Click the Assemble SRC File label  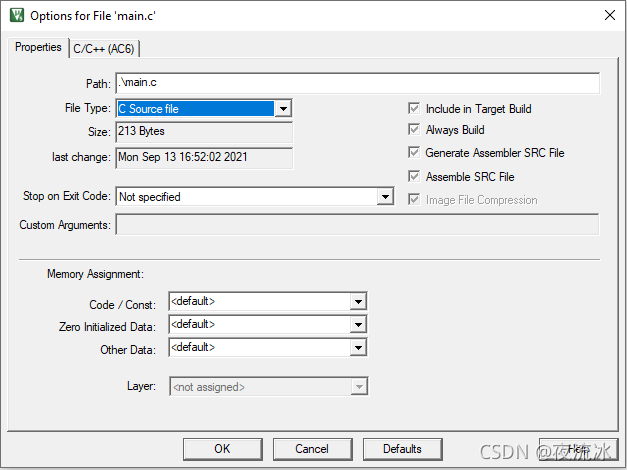470,177
